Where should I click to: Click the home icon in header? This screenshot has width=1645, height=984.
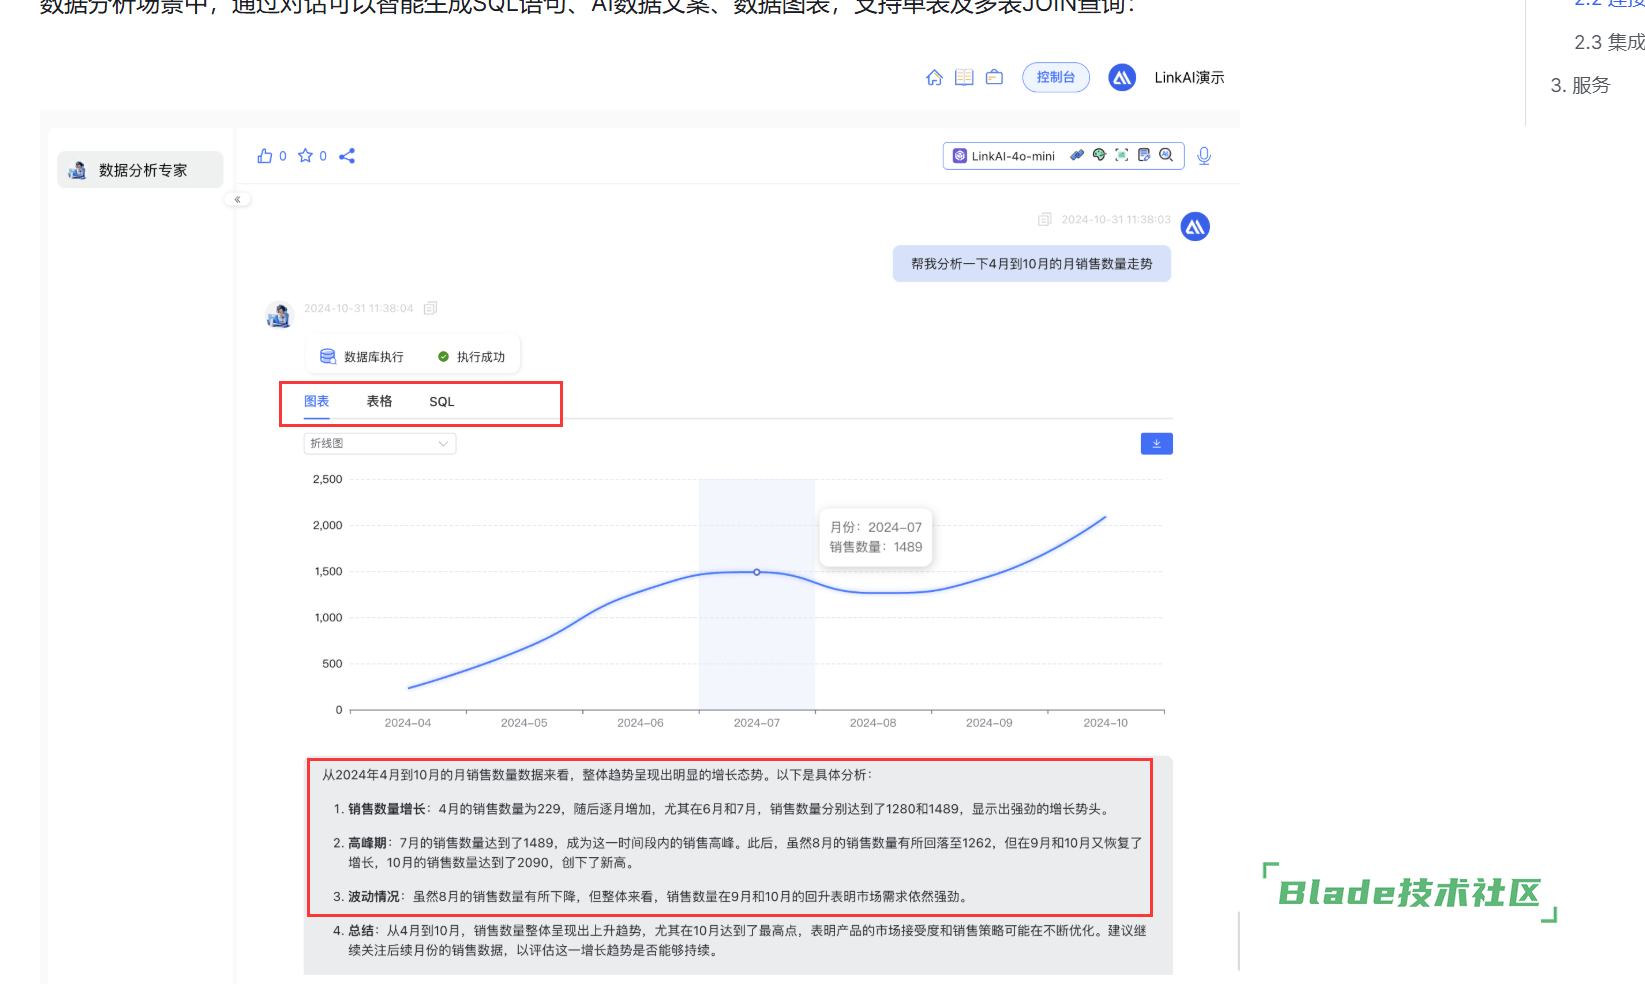point(934,77)
